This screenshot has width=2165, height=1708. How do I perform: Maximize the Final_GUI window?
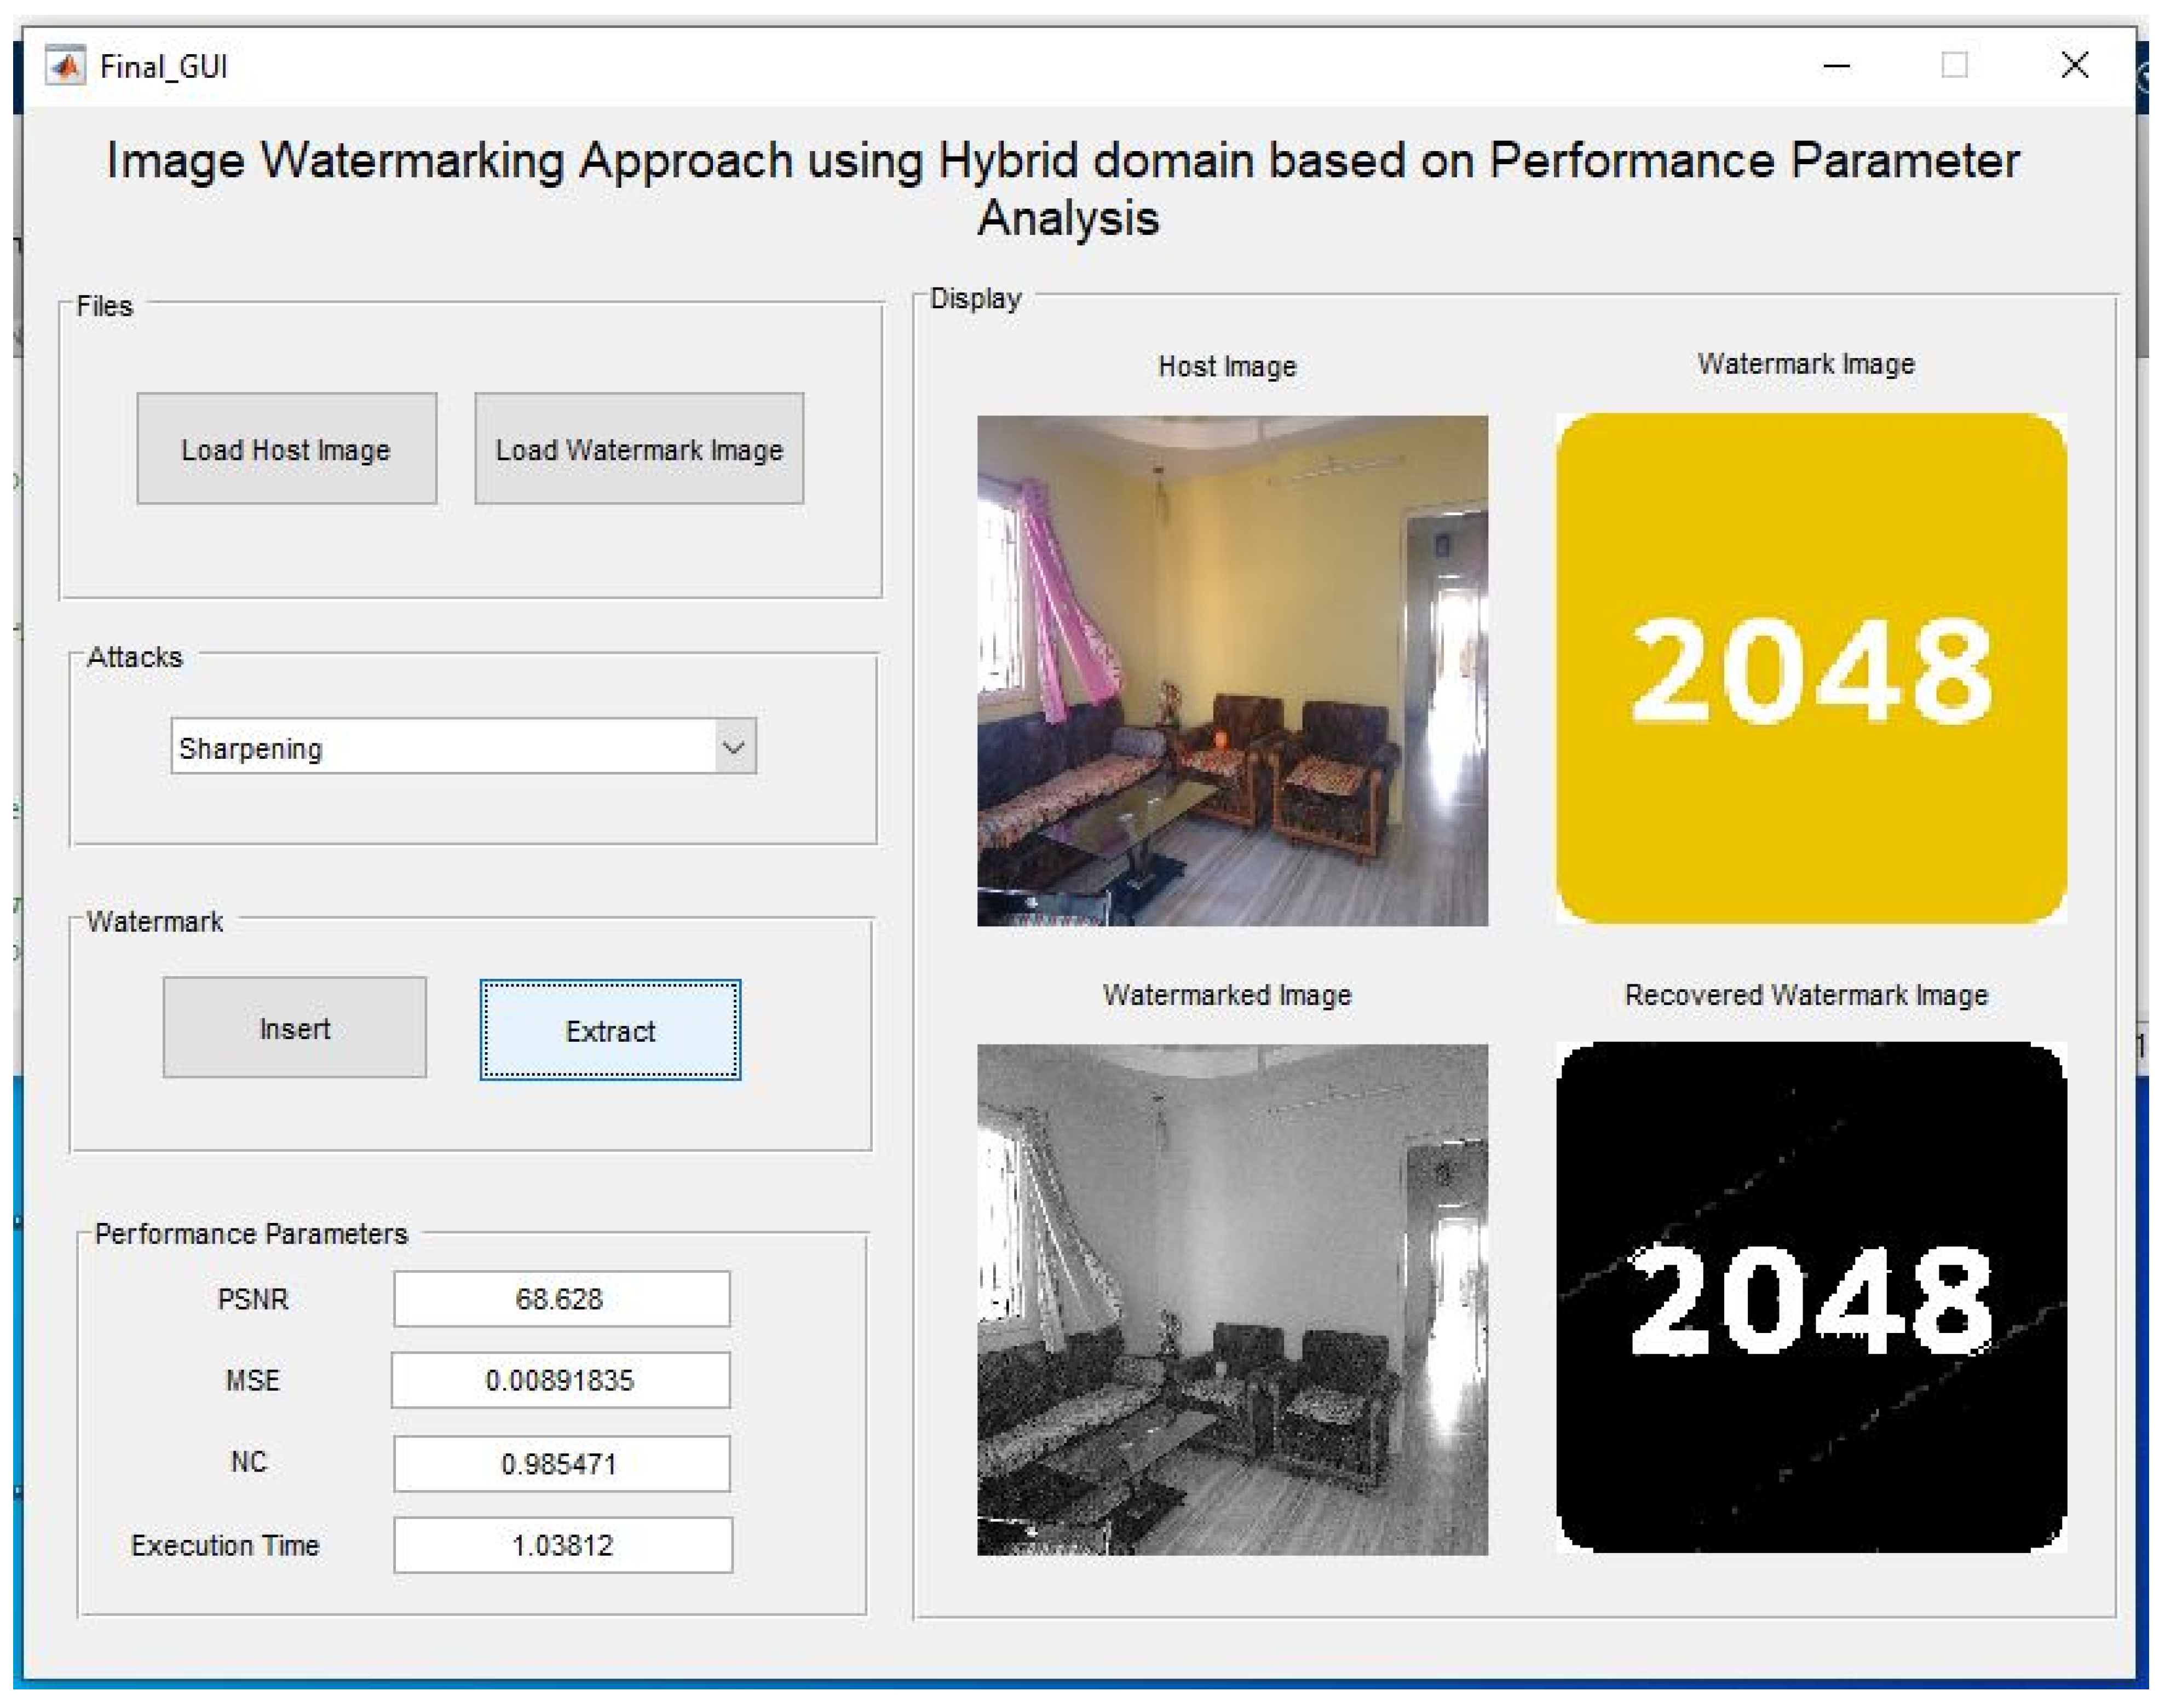1954,66
